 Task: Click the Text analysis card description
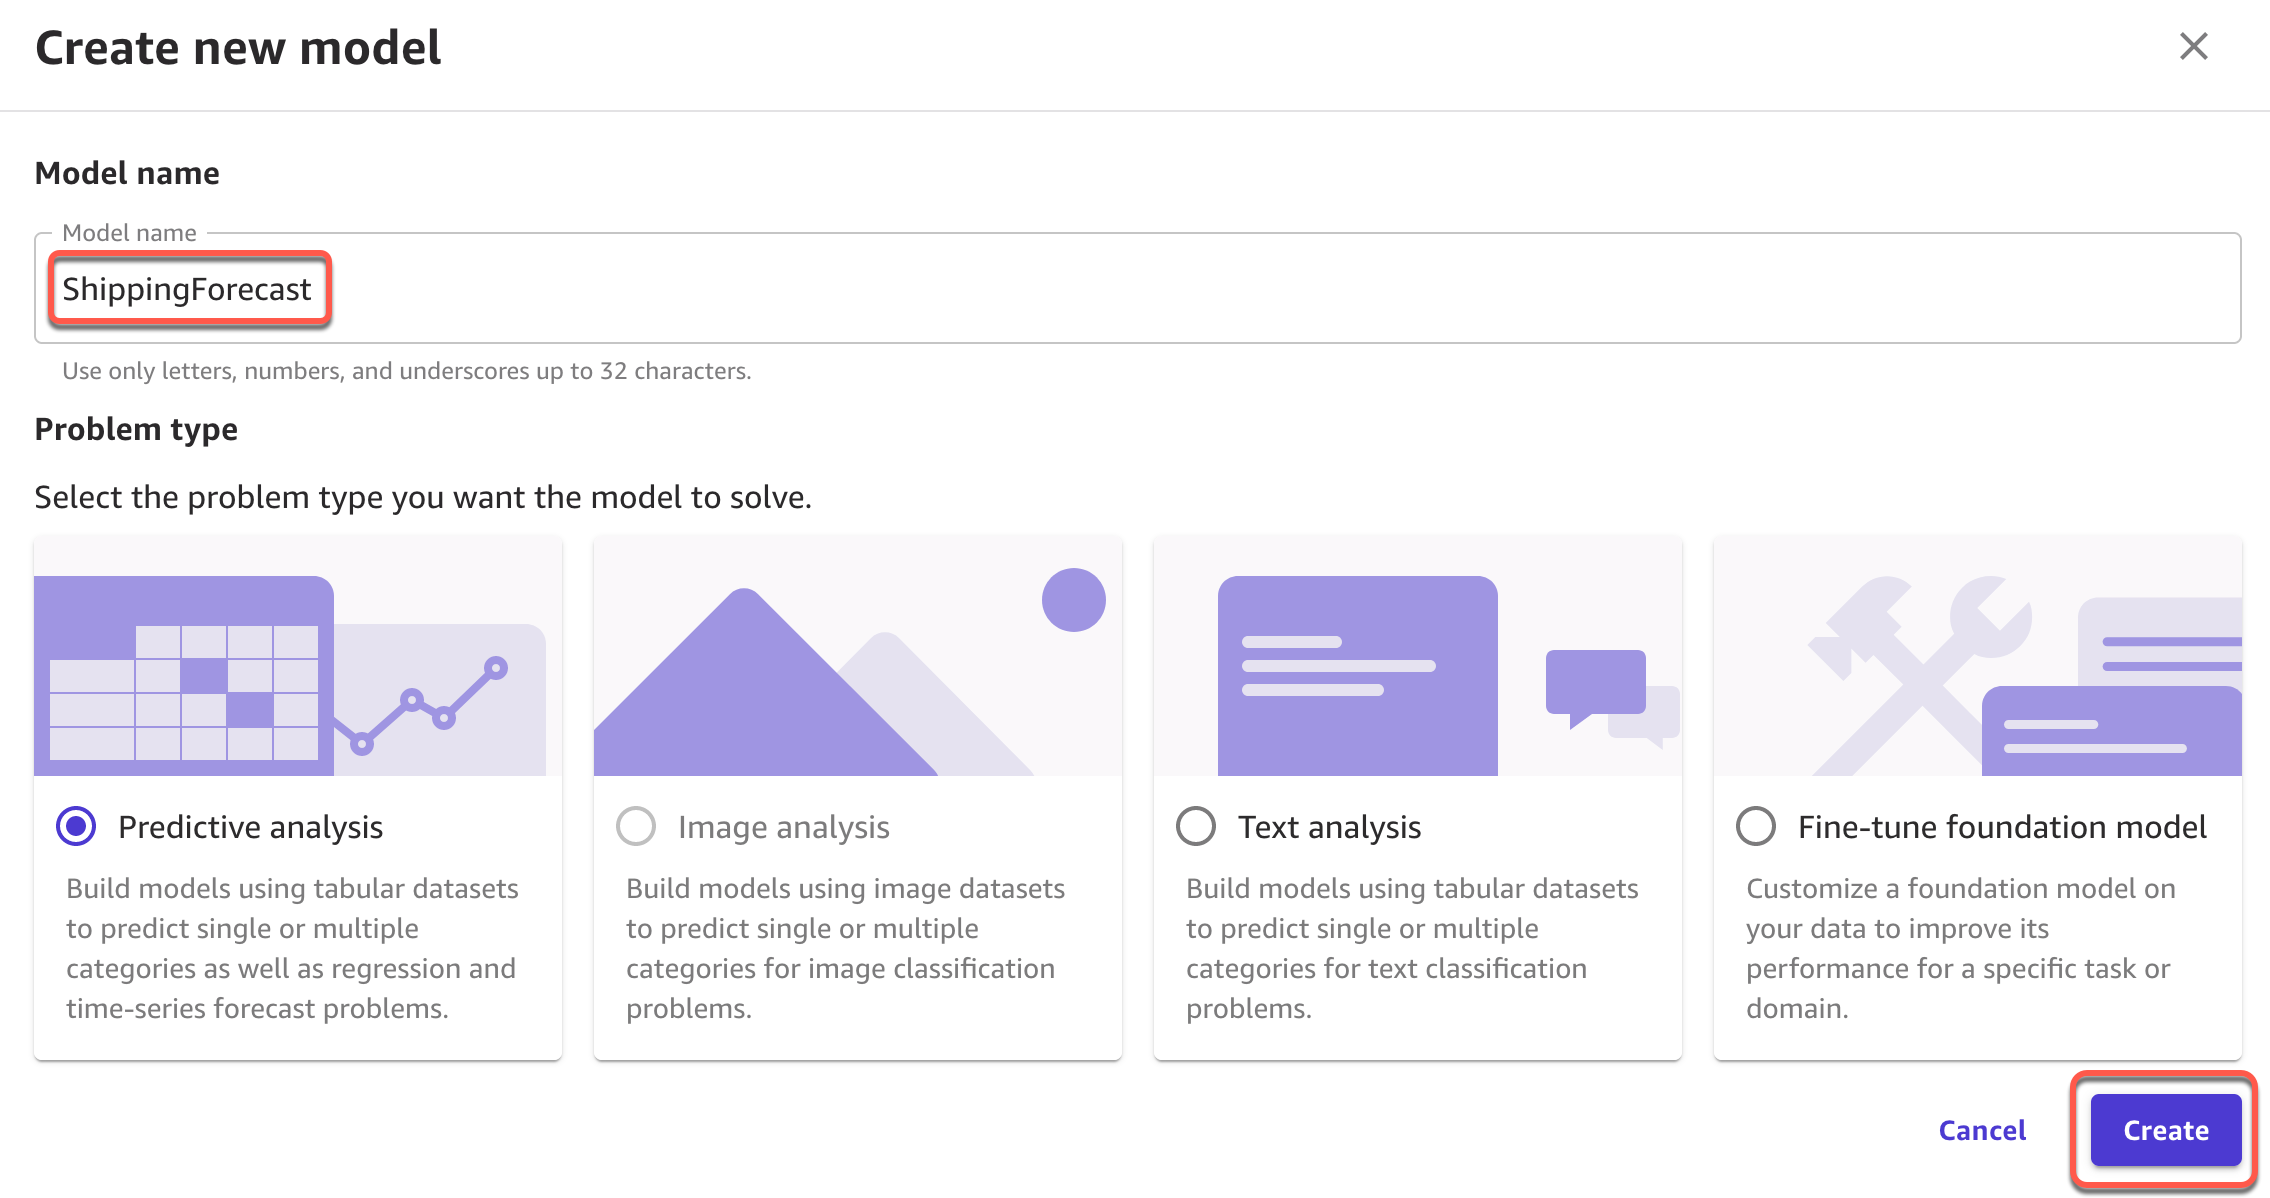click(x=1412, y=948)
